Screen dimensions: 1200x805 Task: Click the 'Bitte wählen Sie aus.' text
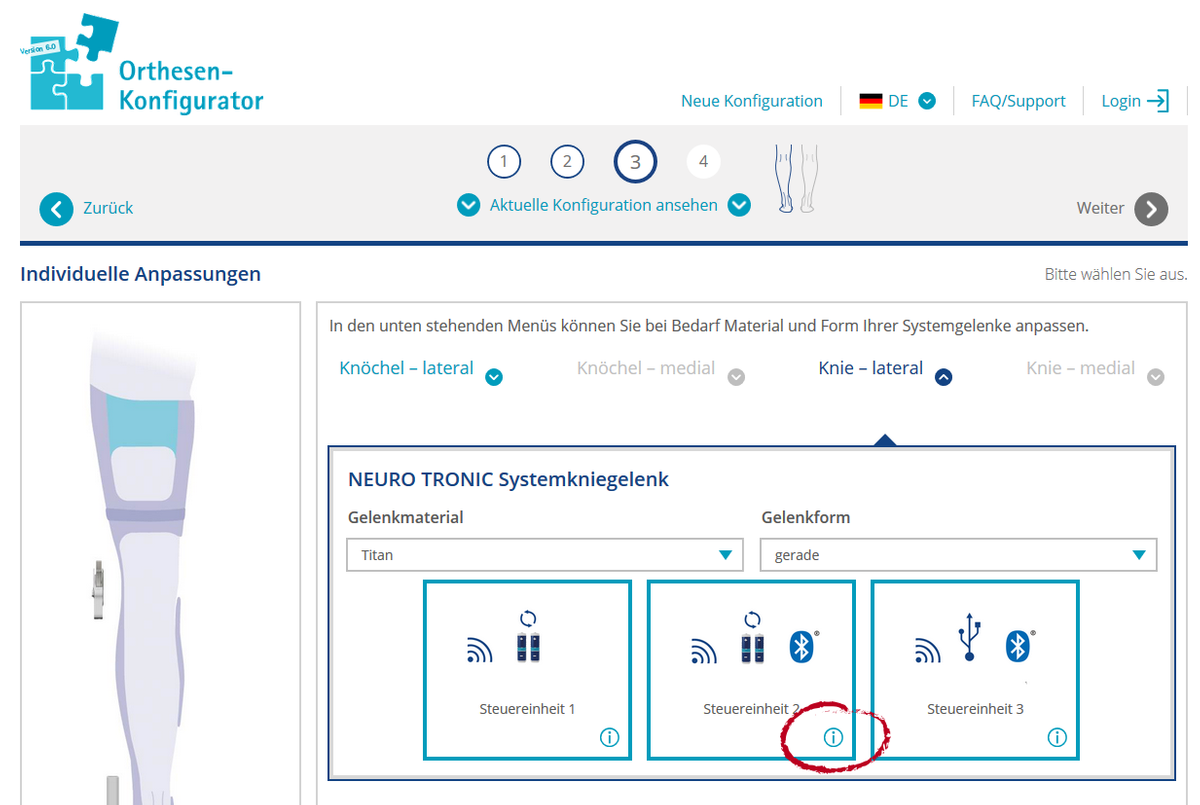pyautogui.click(x=1116, y=274)
